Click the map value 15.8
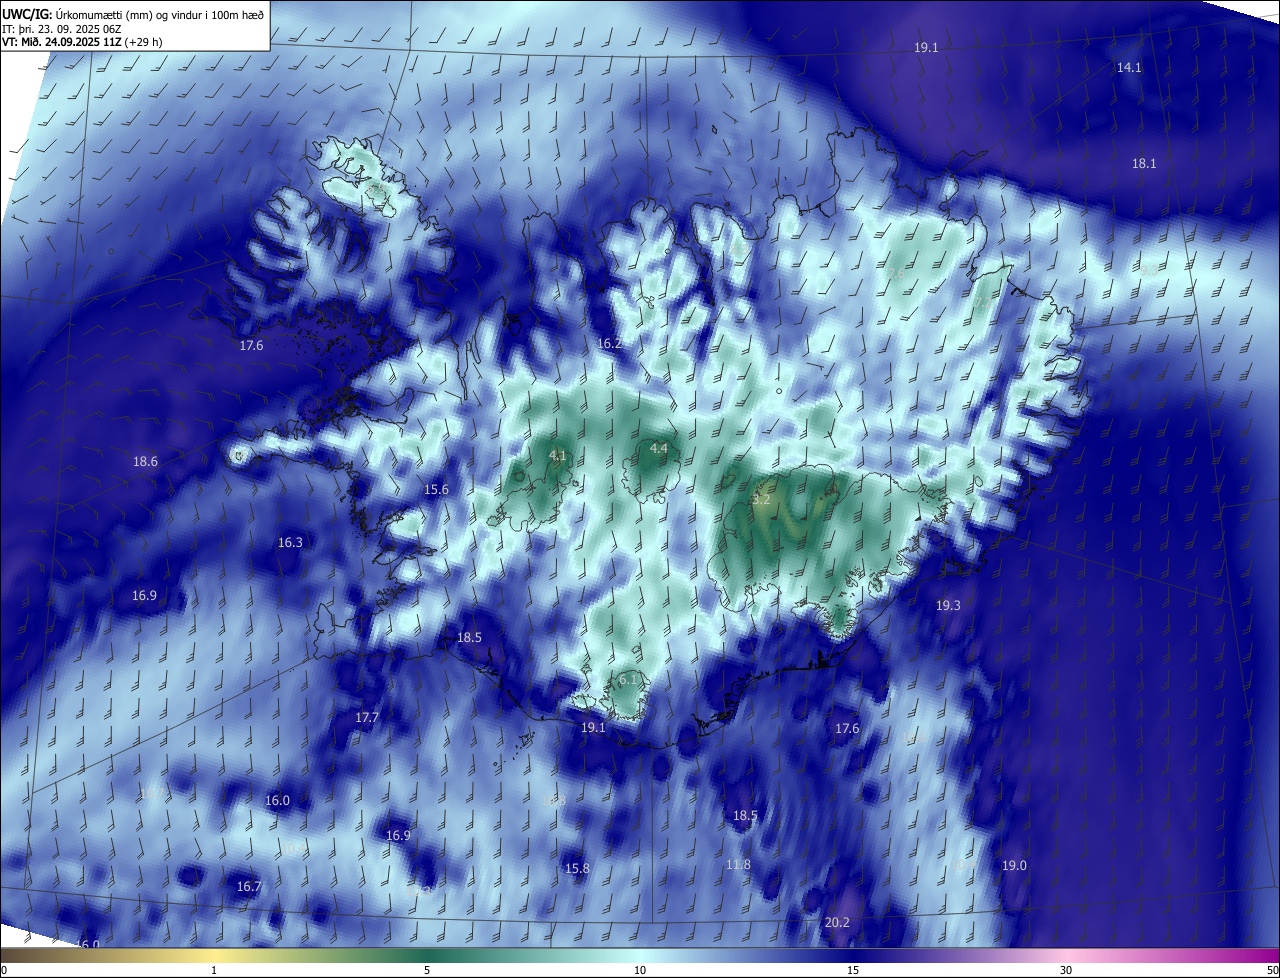 click(x=577, y=868)
